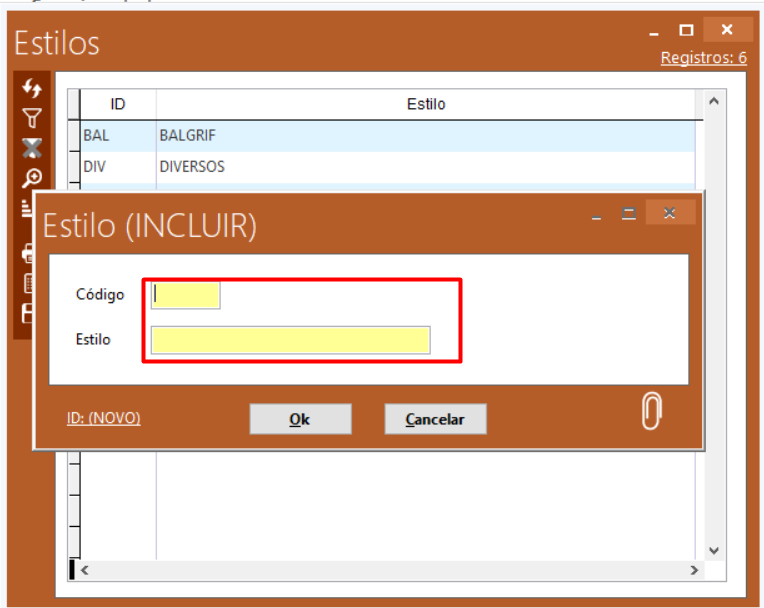Click the Estilo column header
764x608 pixels.
[425, 104]
